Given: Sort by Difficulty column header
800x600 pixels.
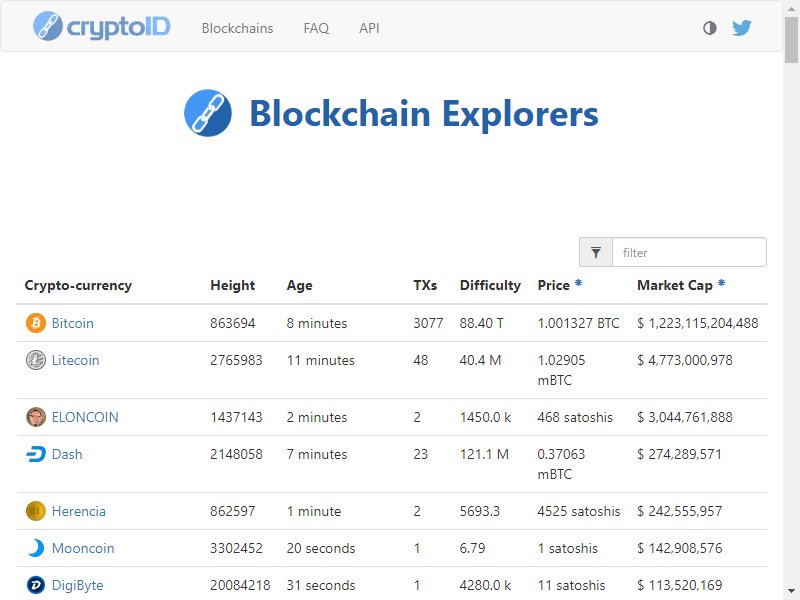Looking at the screenshot, I should [490, 285].
